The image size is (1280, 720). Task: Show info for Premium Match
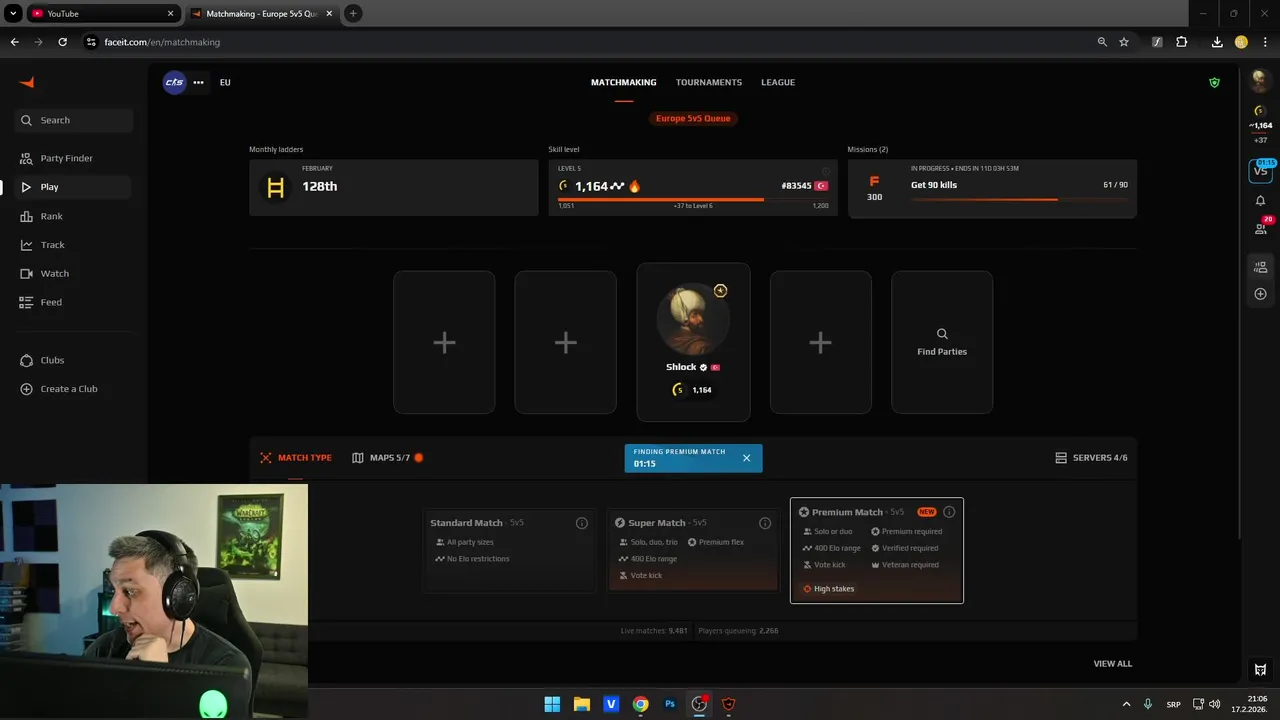[x=949, y=512]
